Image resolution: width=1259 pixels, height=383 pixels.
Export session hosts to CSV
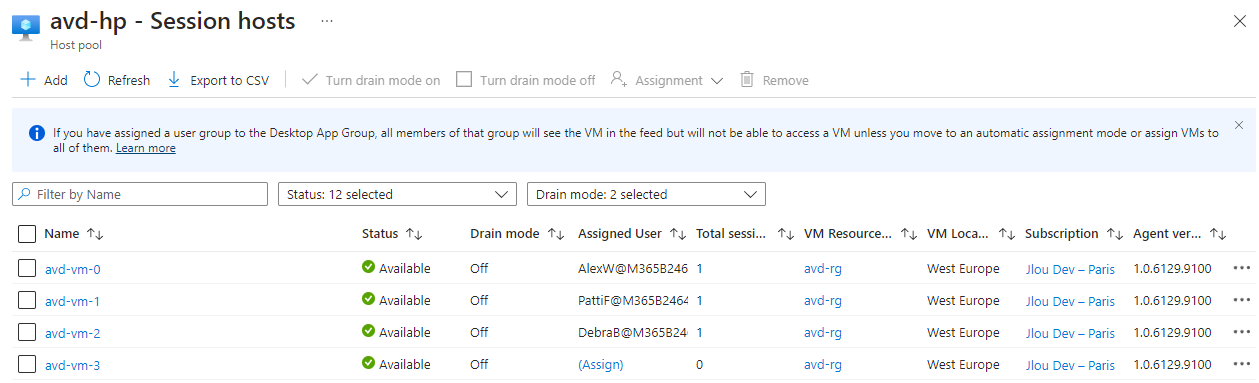click(x=218, y=80)
